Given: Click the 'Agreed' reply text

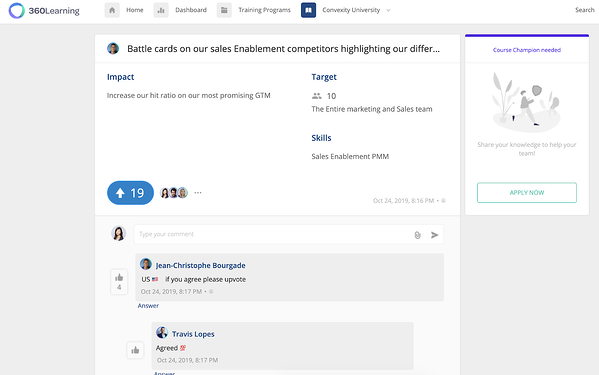Looking at the screenshot, I should [x=167, y=348].
